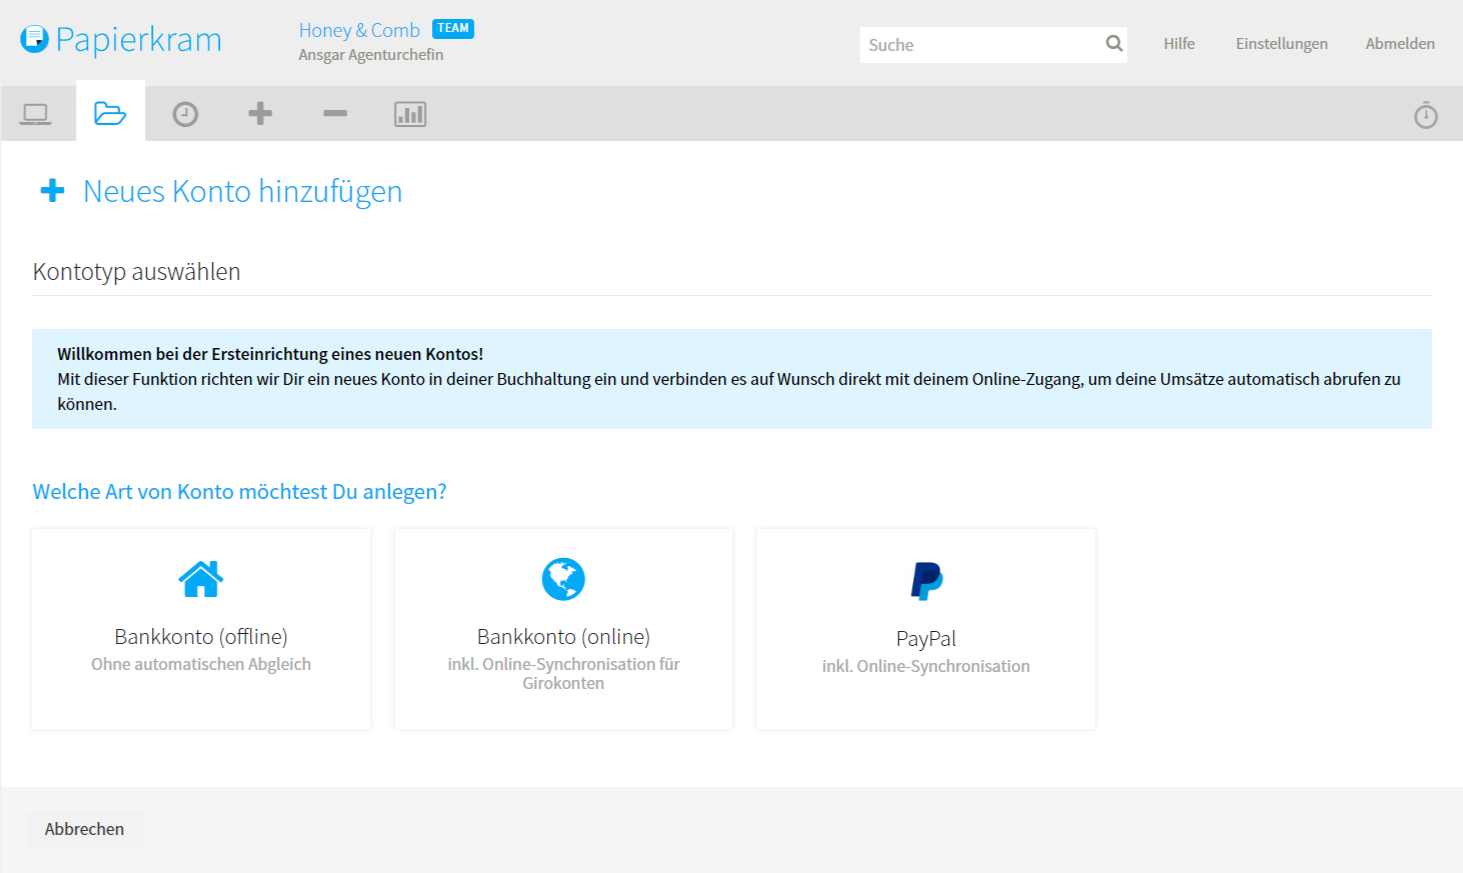The width and height of the screenshot is (1463, 873).
Task: Click the 'Neues Konto hinzufügen' heading
Action: 242,191
